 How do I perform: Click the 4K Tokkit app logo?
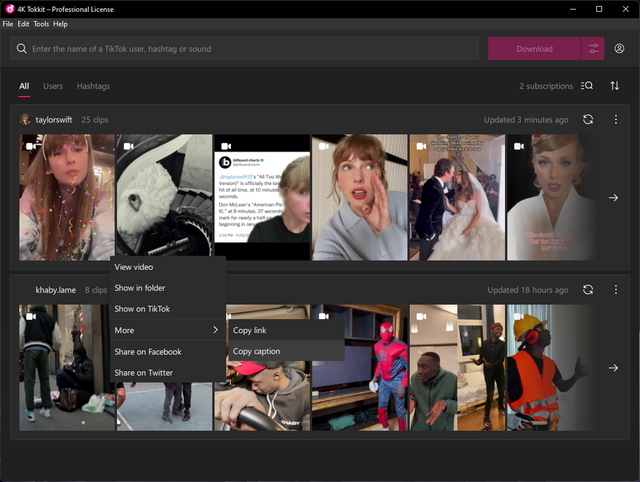pyautogui.click(x=9, y=9)
